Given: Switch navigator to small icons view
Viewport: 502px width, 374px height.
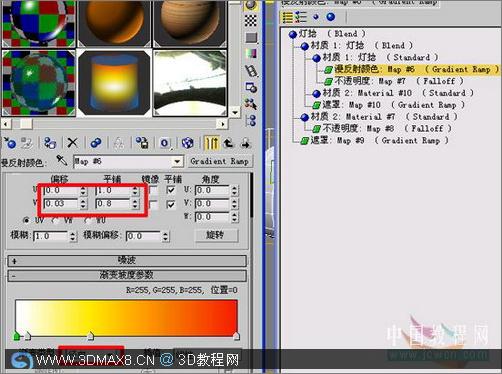Looking at the screenshot, I should tap(316, 17).
